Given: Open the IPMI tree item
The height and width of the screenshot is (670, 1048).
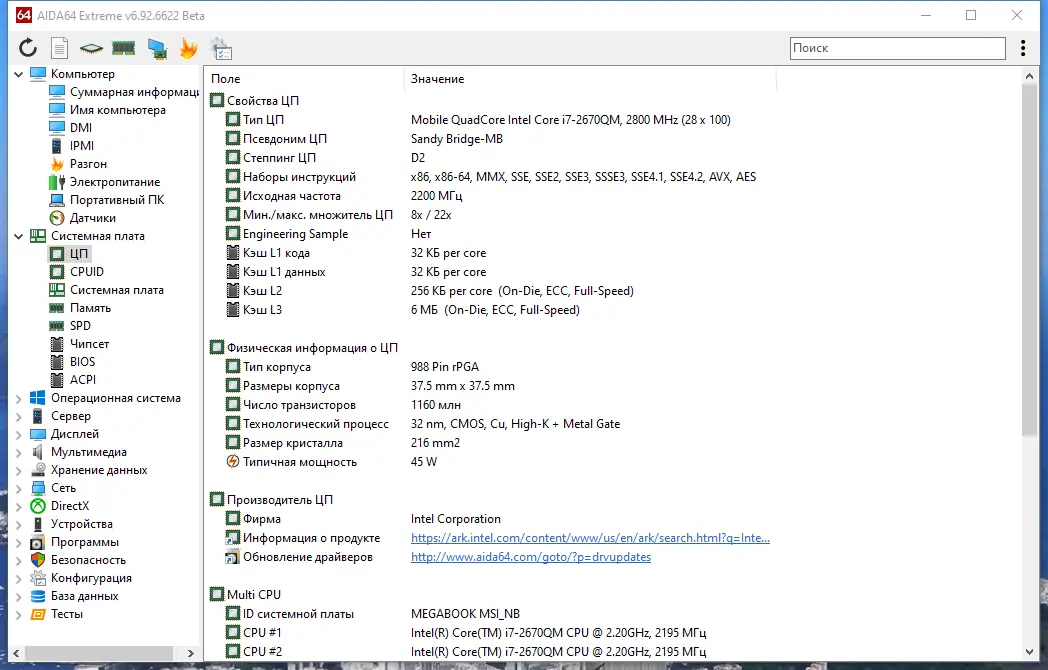Looking at the screenshot, I should point(72,146).
